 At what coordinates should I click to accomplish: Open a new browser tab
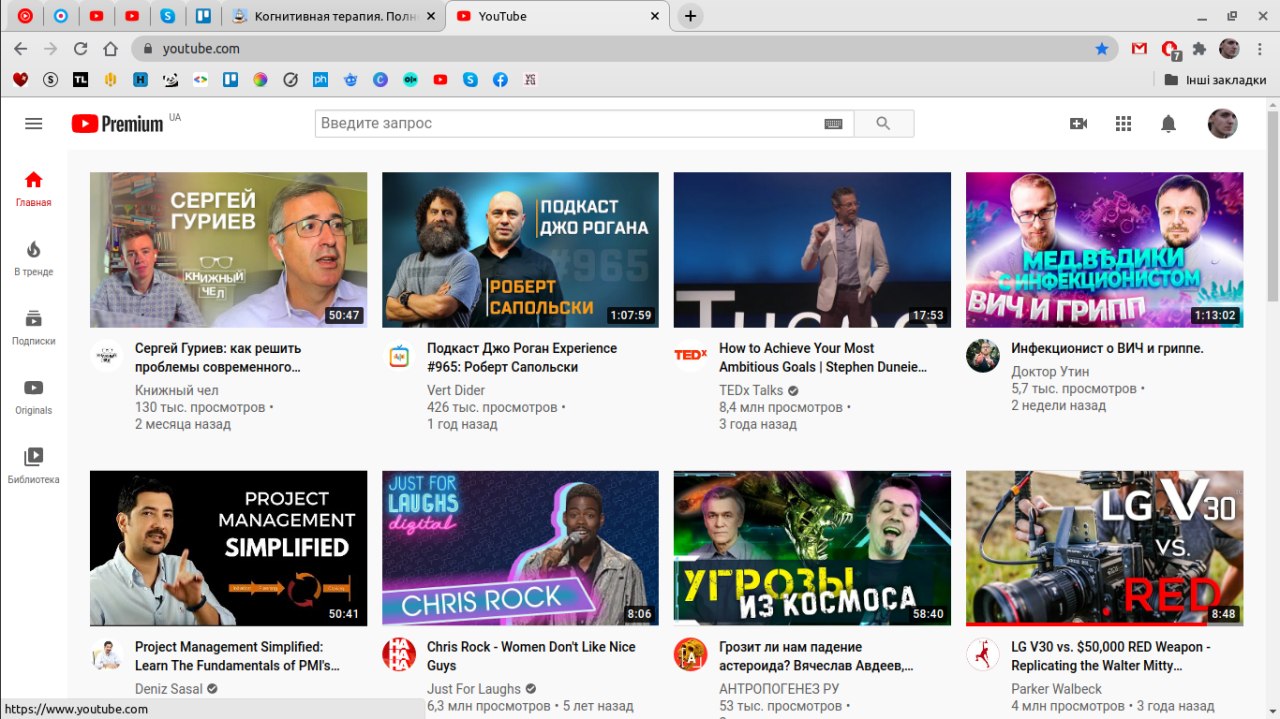click(690, 16)
